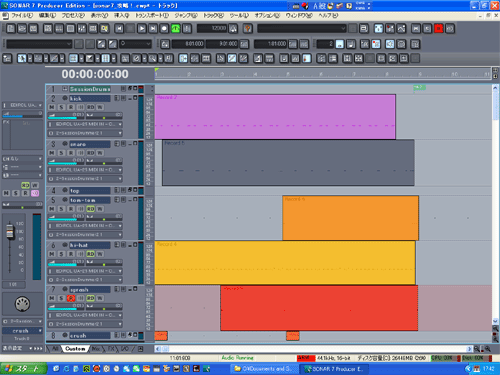
Task: Switch to the Custom tab
Action: click(x=75, y=349)
